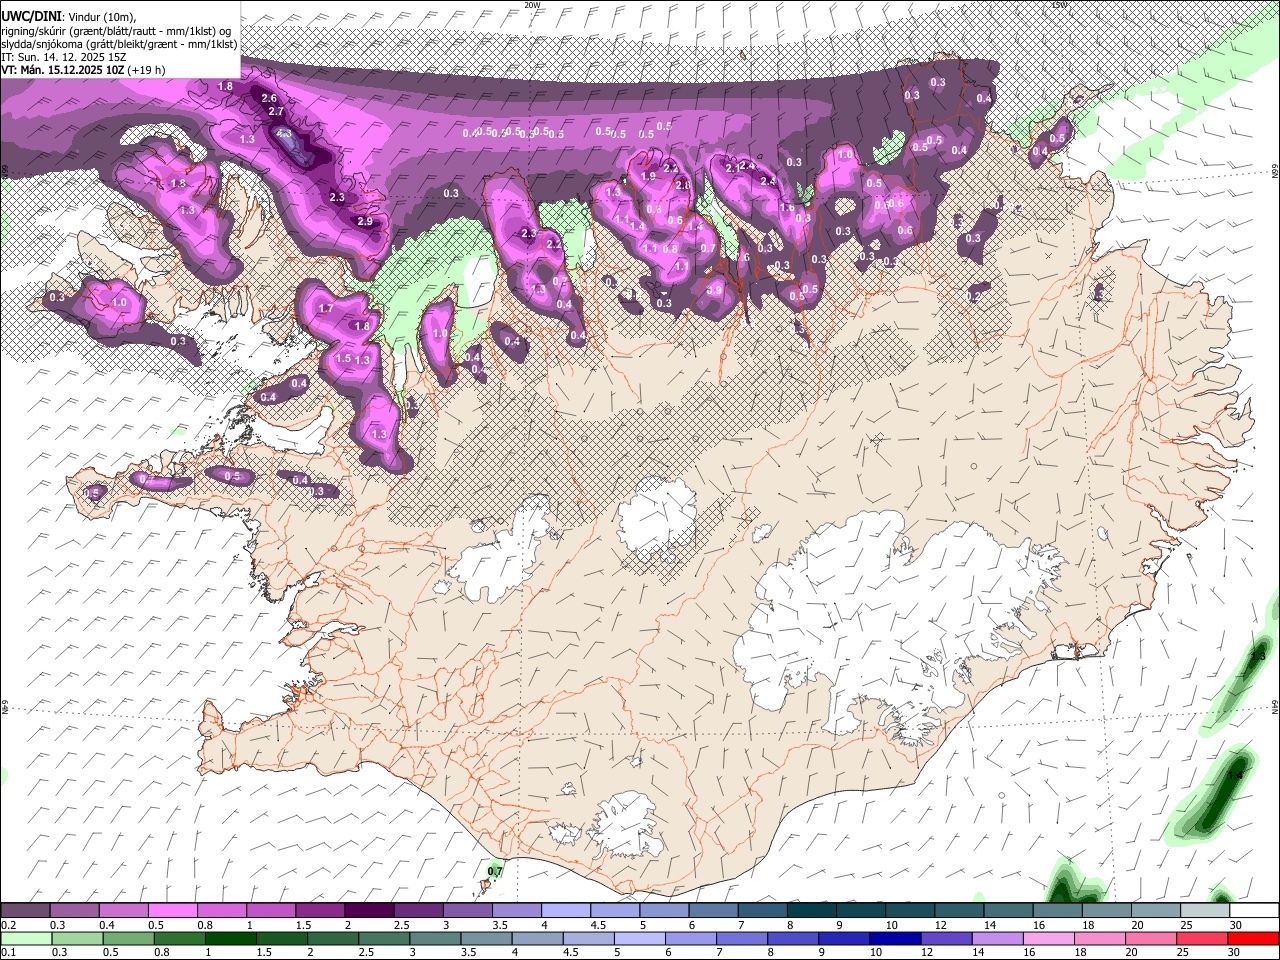Click the valid time 'VT: Mán. 15.12.2025 10Z'
1280x960 pixels.
point(63,70)
